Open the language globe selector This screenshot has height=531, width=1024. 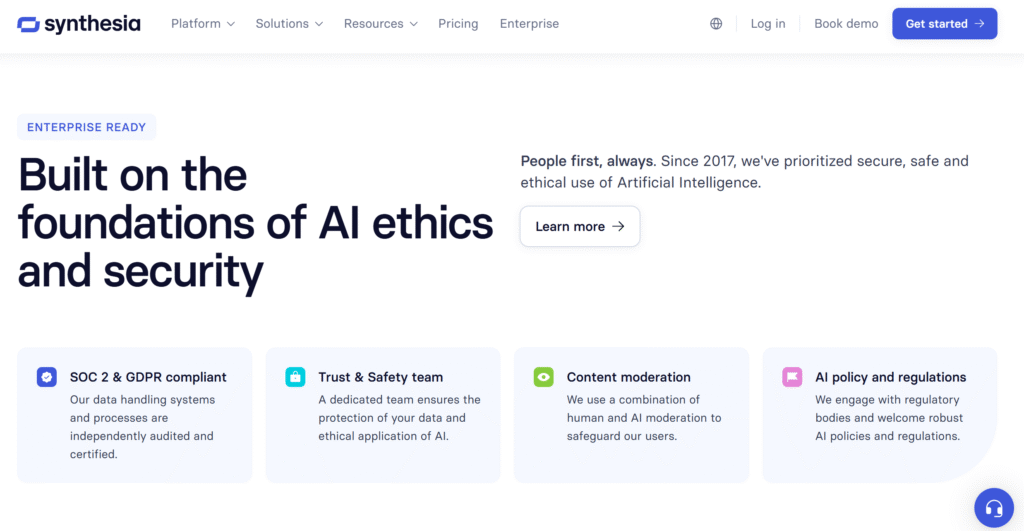pyautogui.click(x=716, y=24)
